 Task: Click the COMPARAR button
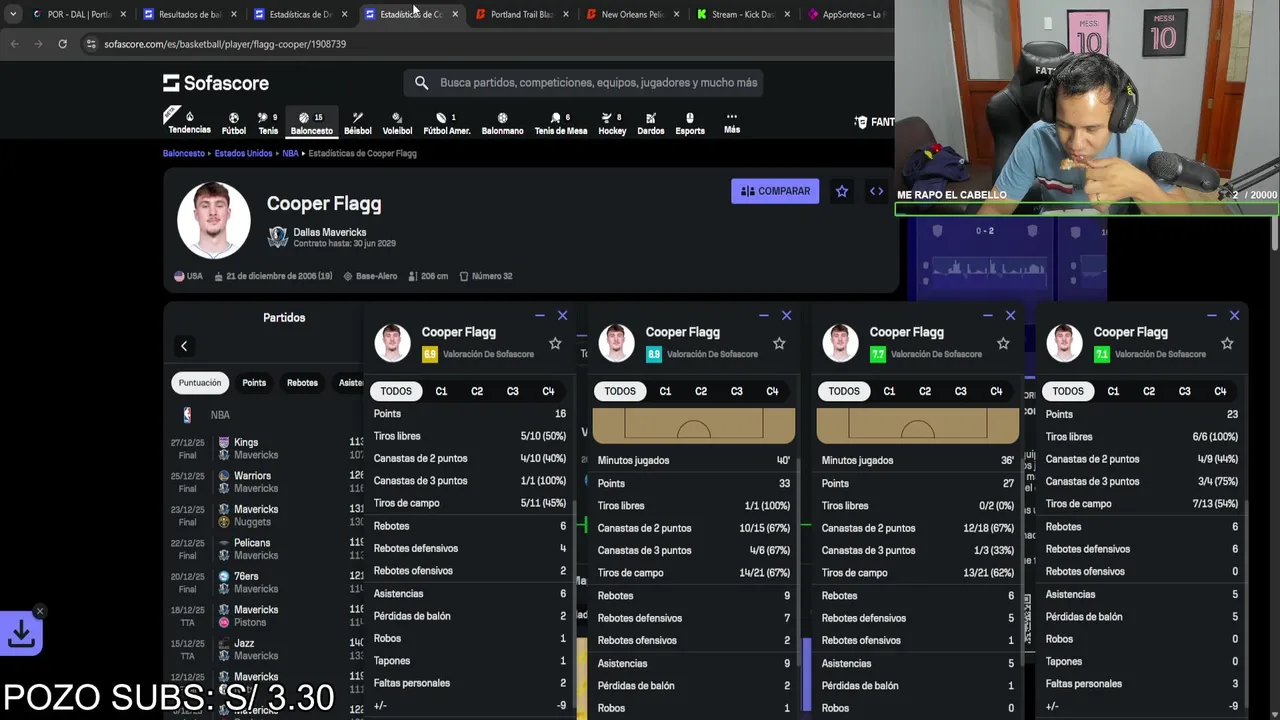click(x=775, y=191)
